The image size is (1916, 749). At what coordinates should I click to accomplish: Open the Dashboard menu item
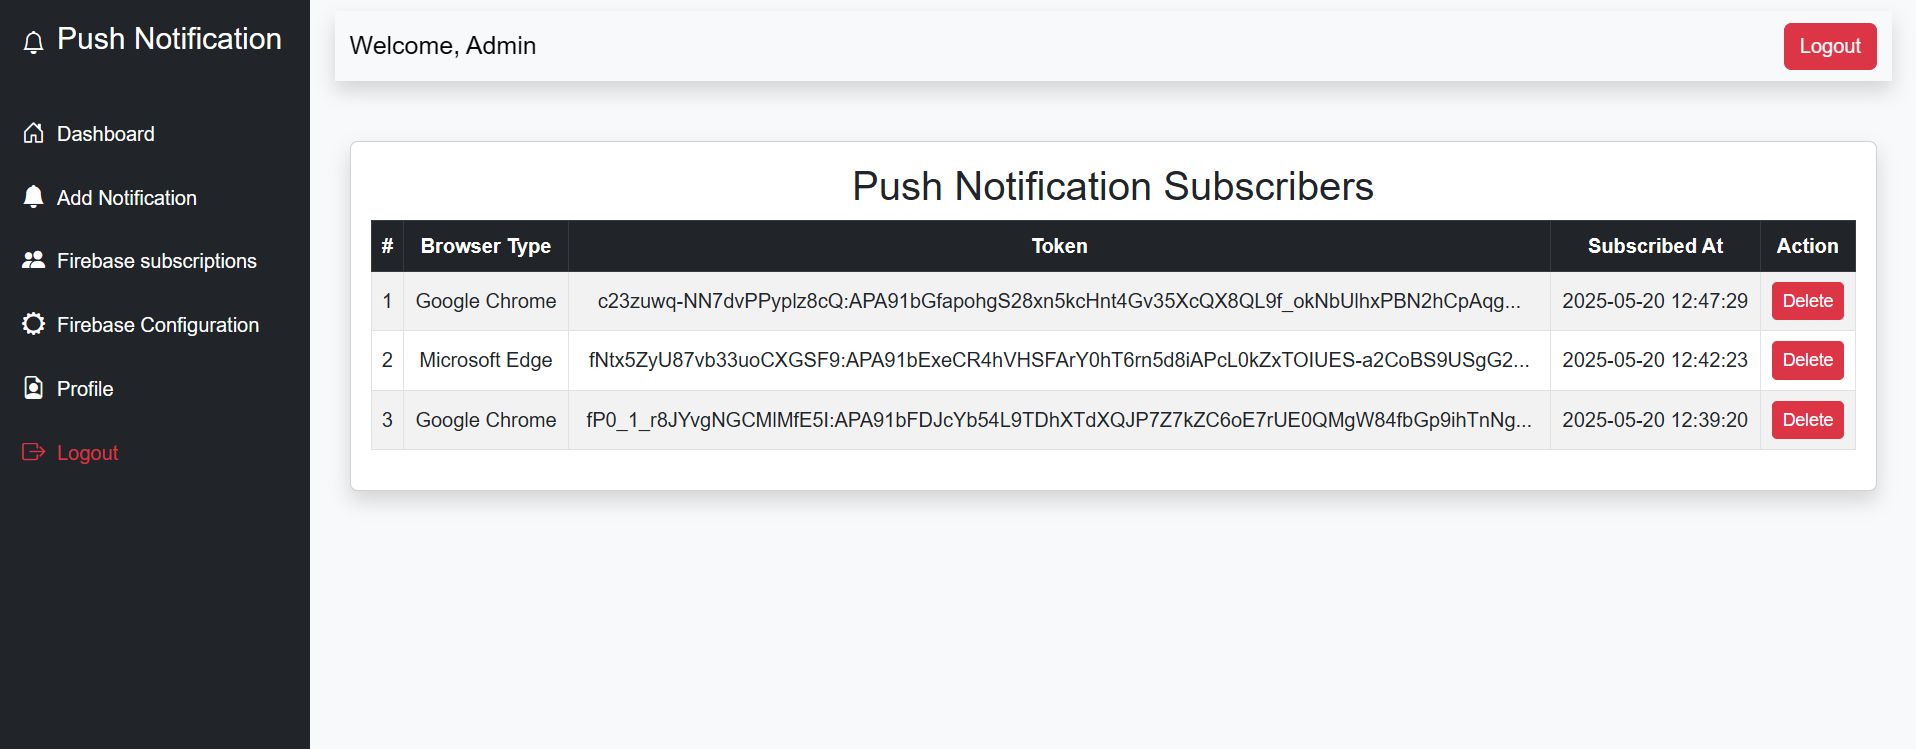point(105,134)
